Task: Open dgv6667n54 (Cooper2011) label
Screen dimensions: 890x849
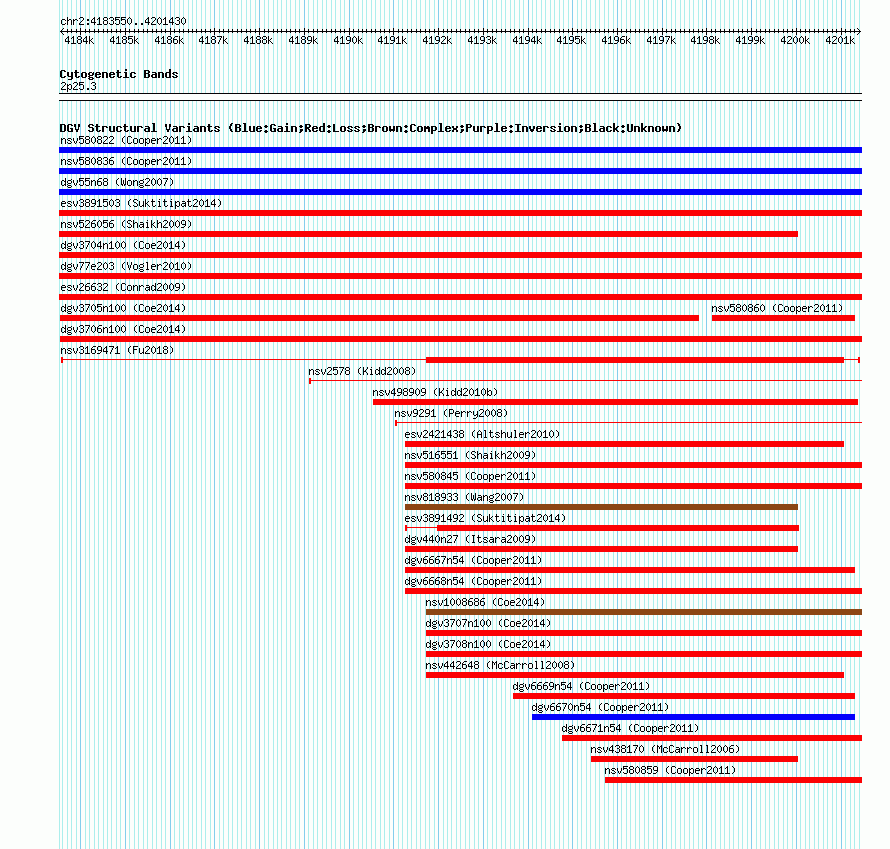Action: tap(473, 560)
